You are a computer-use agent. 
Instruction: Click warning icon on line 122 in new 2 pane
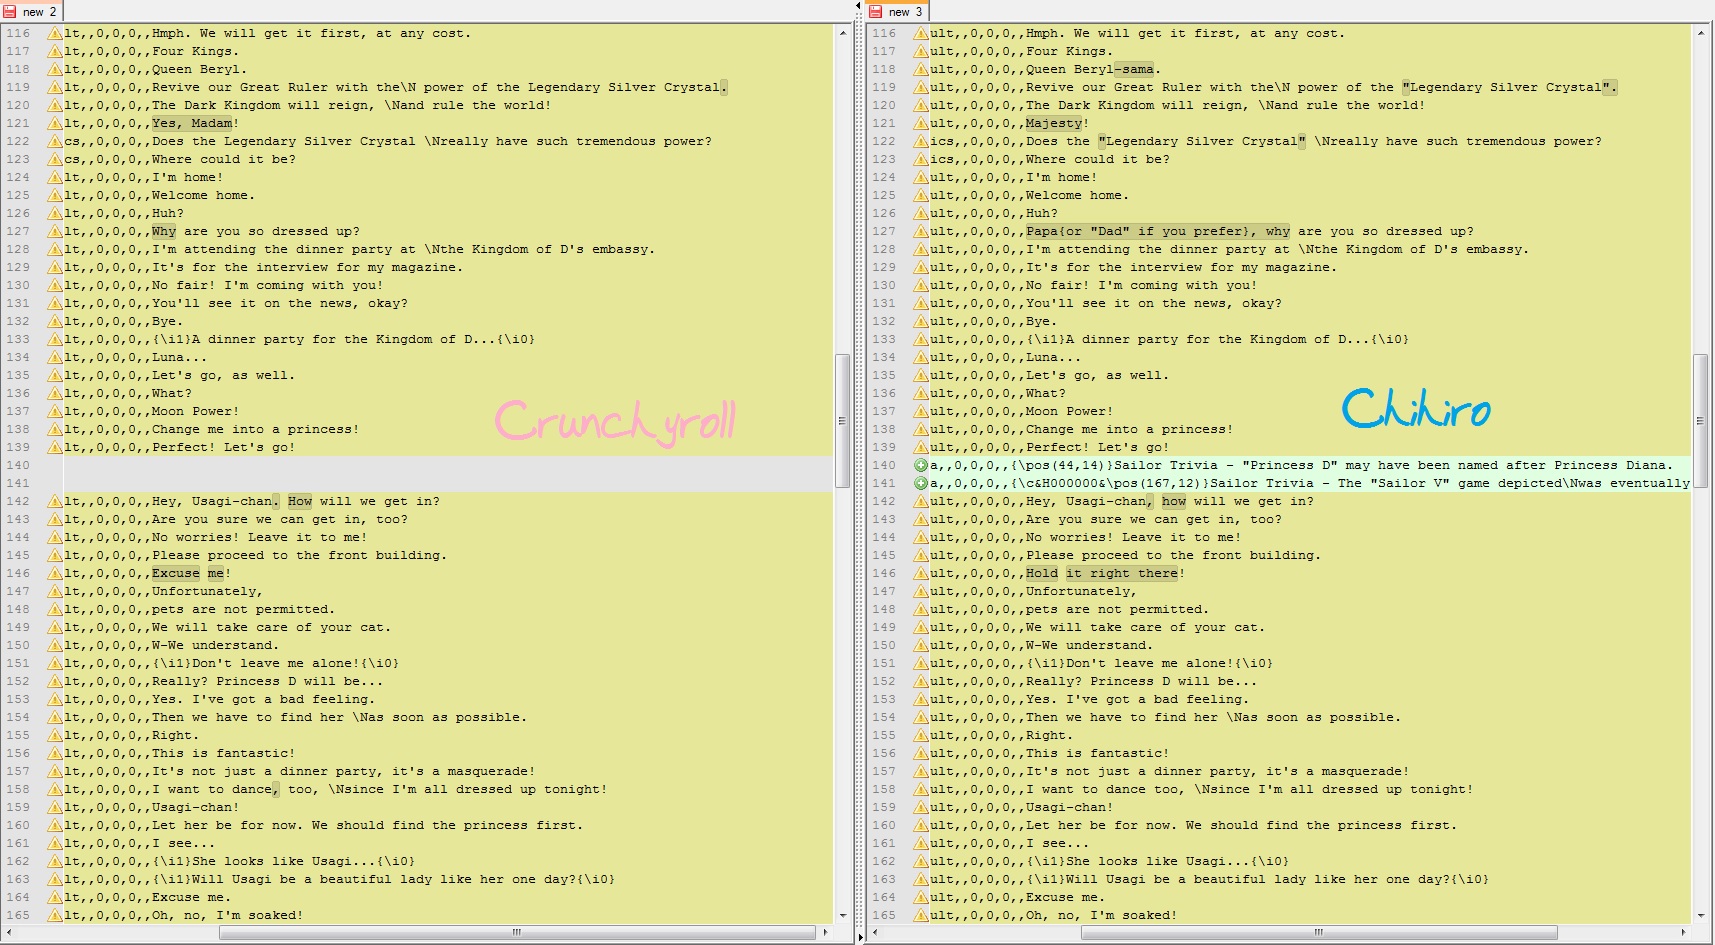[55, 141]
